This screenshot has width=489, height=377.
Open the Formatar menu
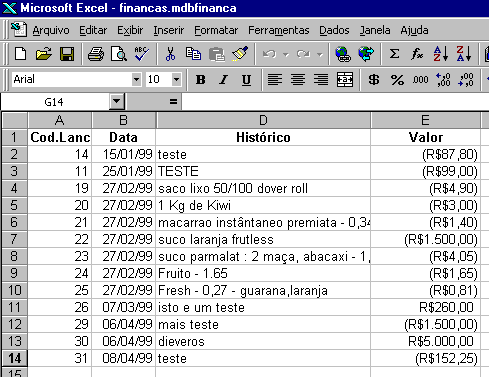click(x=216, y=30)
